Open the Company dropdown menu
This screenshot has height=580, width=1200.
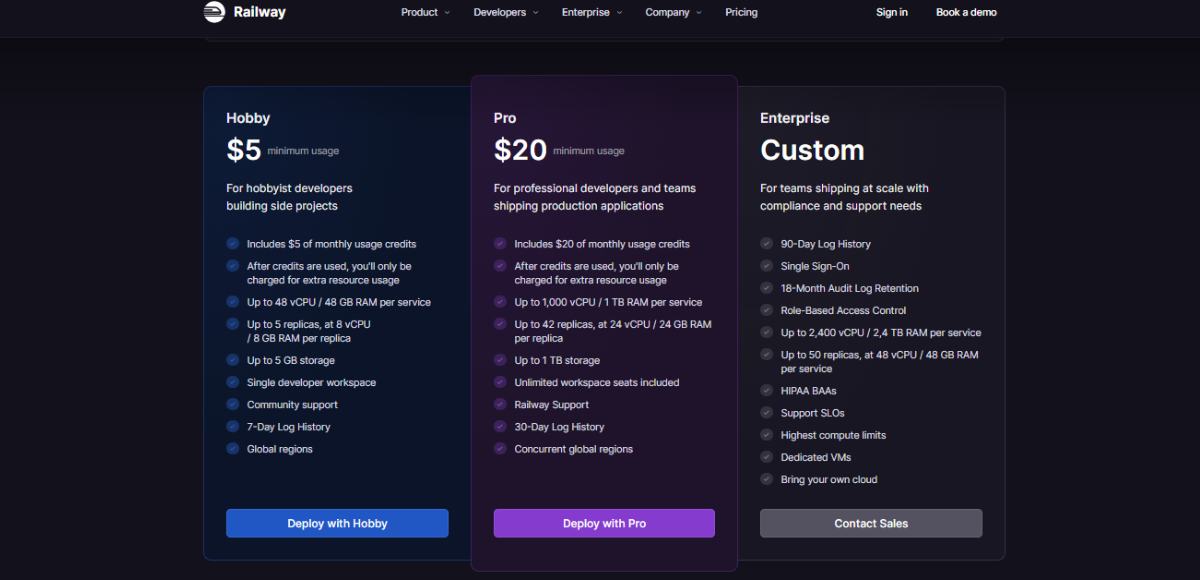click(673, 12)
